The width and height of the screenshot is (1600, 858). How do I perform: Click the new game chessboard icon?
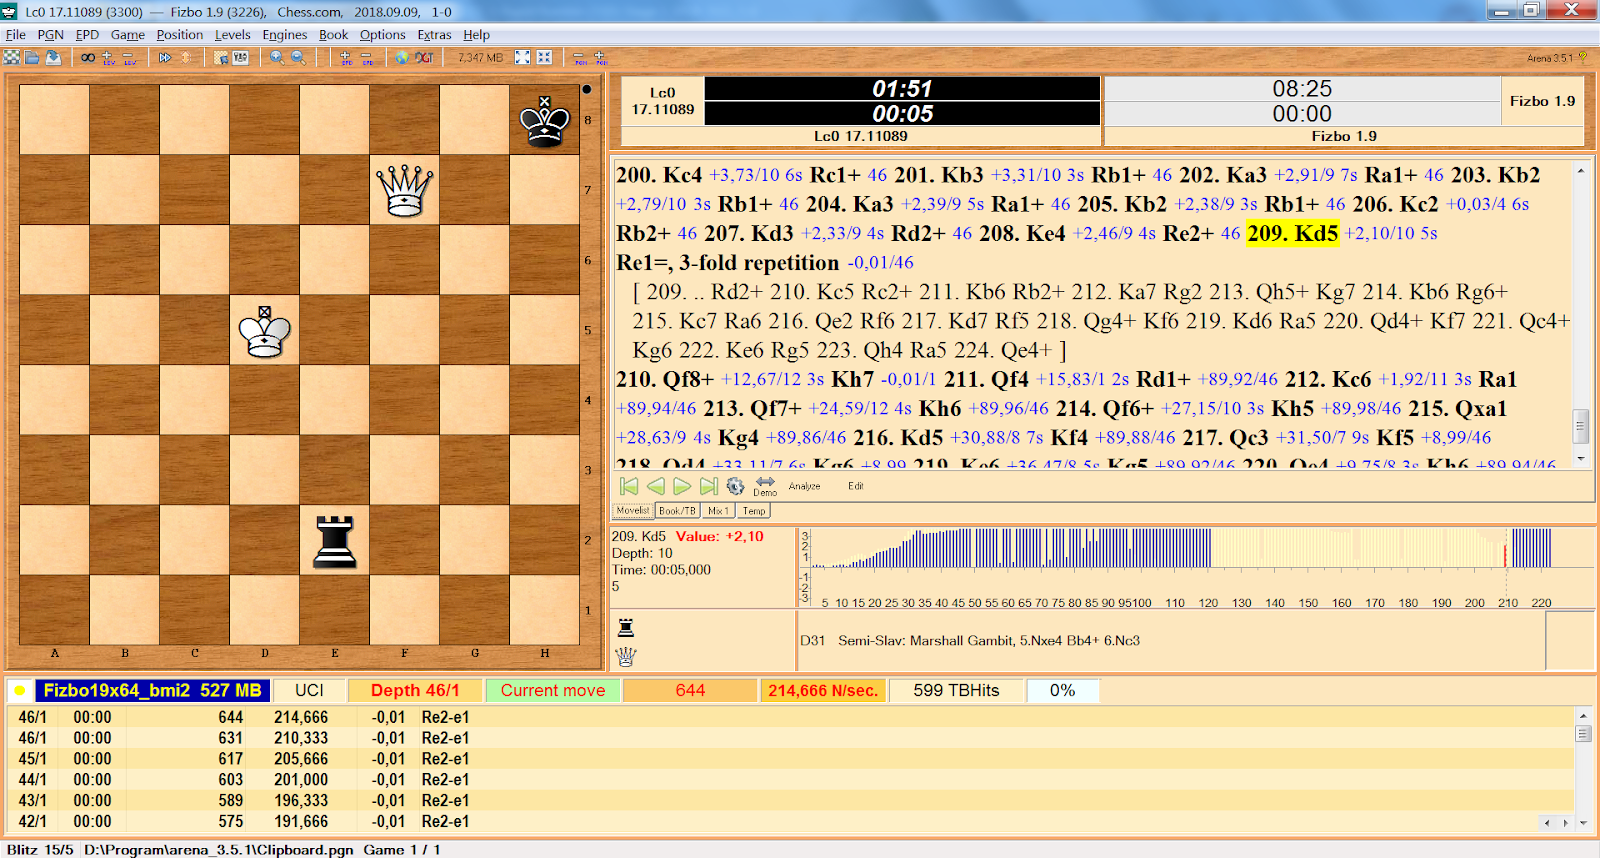click(11, 58)
